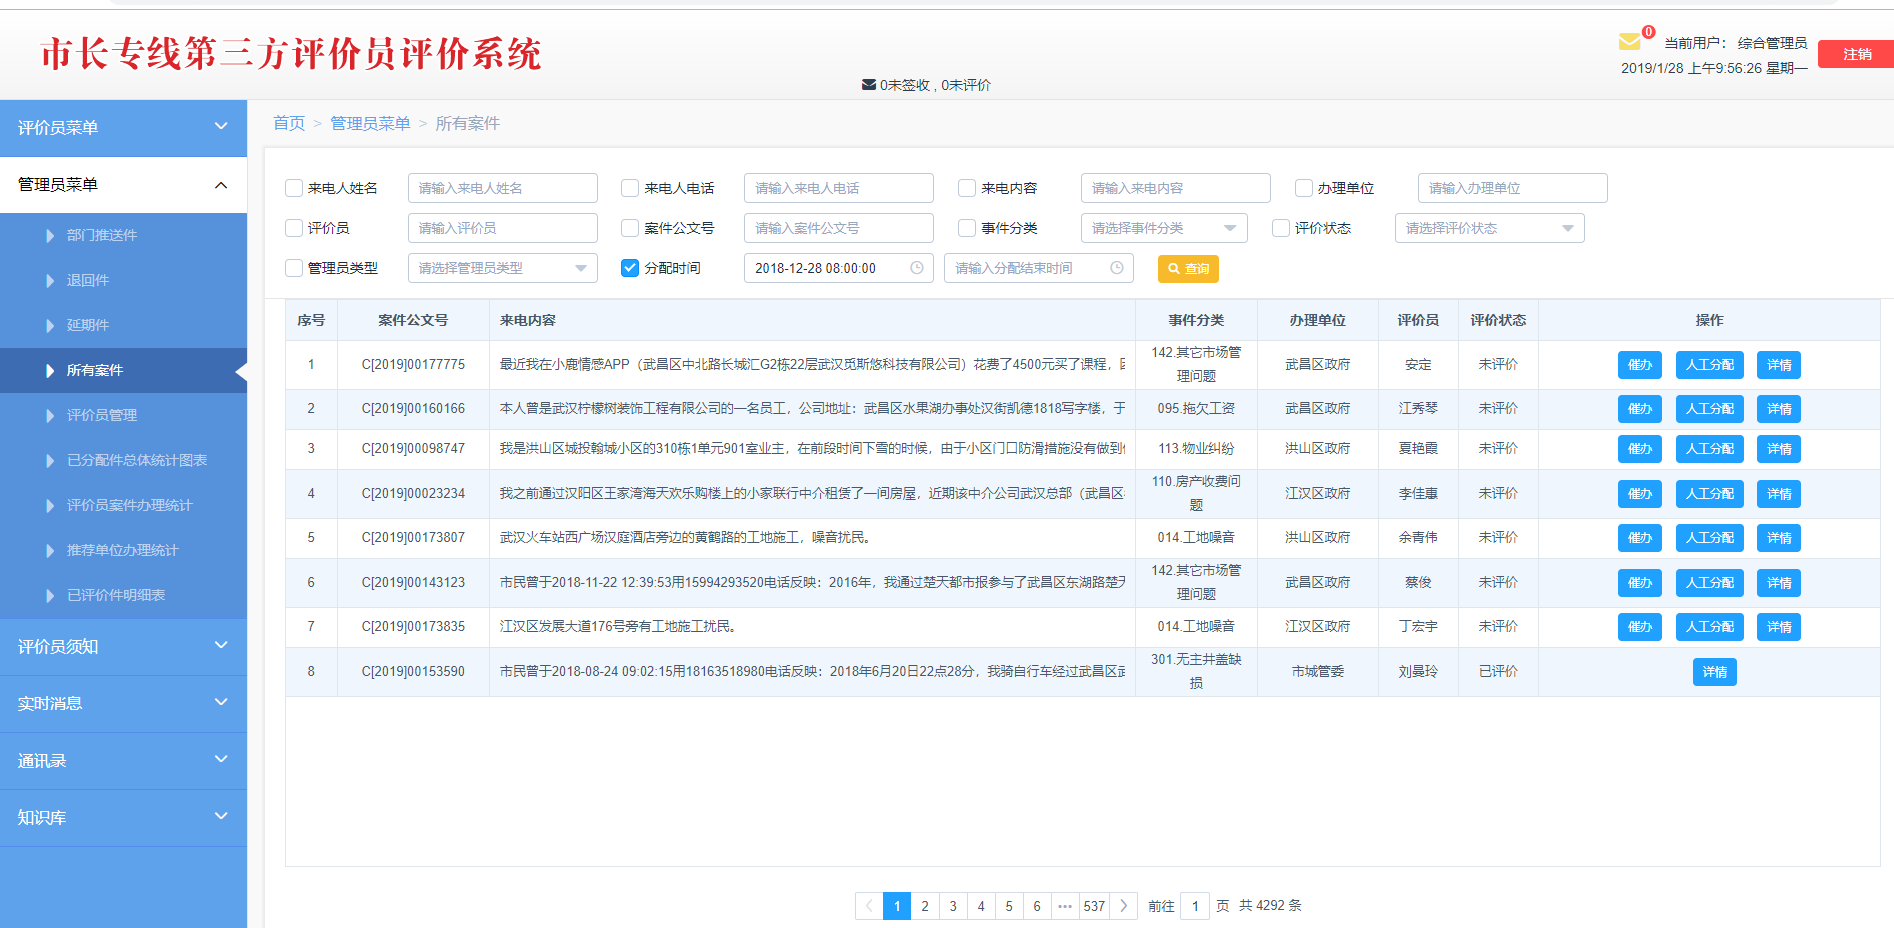The height and width of the screenshot is (928, 1894).
Task: Click the orange 查询 search button
Action: [1188, 269]
